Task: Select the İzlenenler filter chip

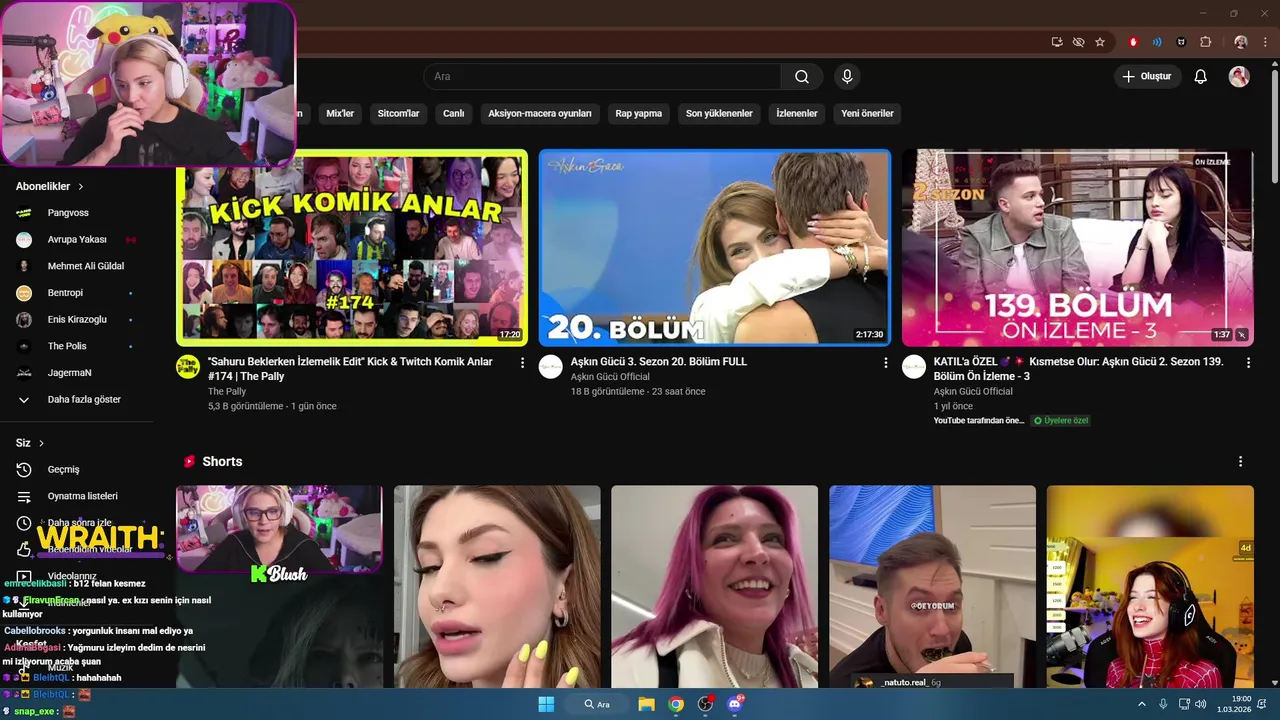Action: point(797,114)
